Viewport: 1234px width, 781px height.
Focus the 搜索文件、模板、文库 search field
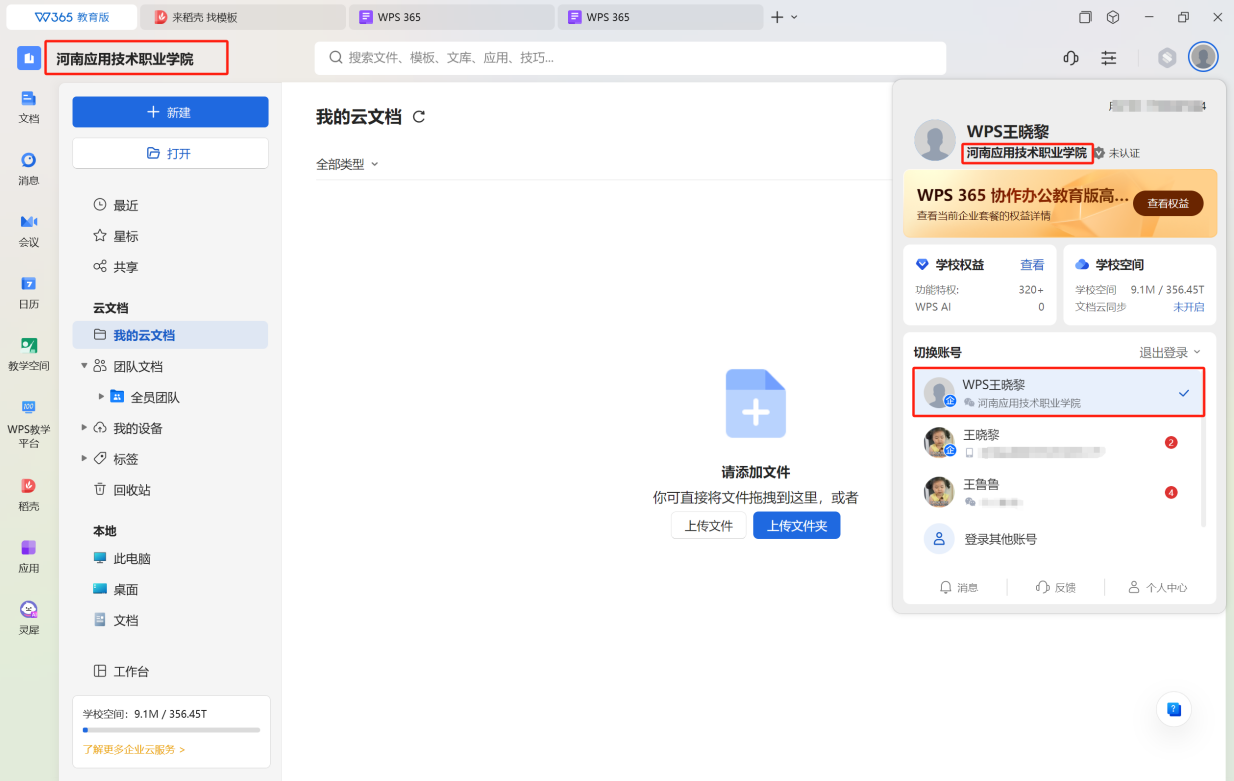(x=630, y=58)
